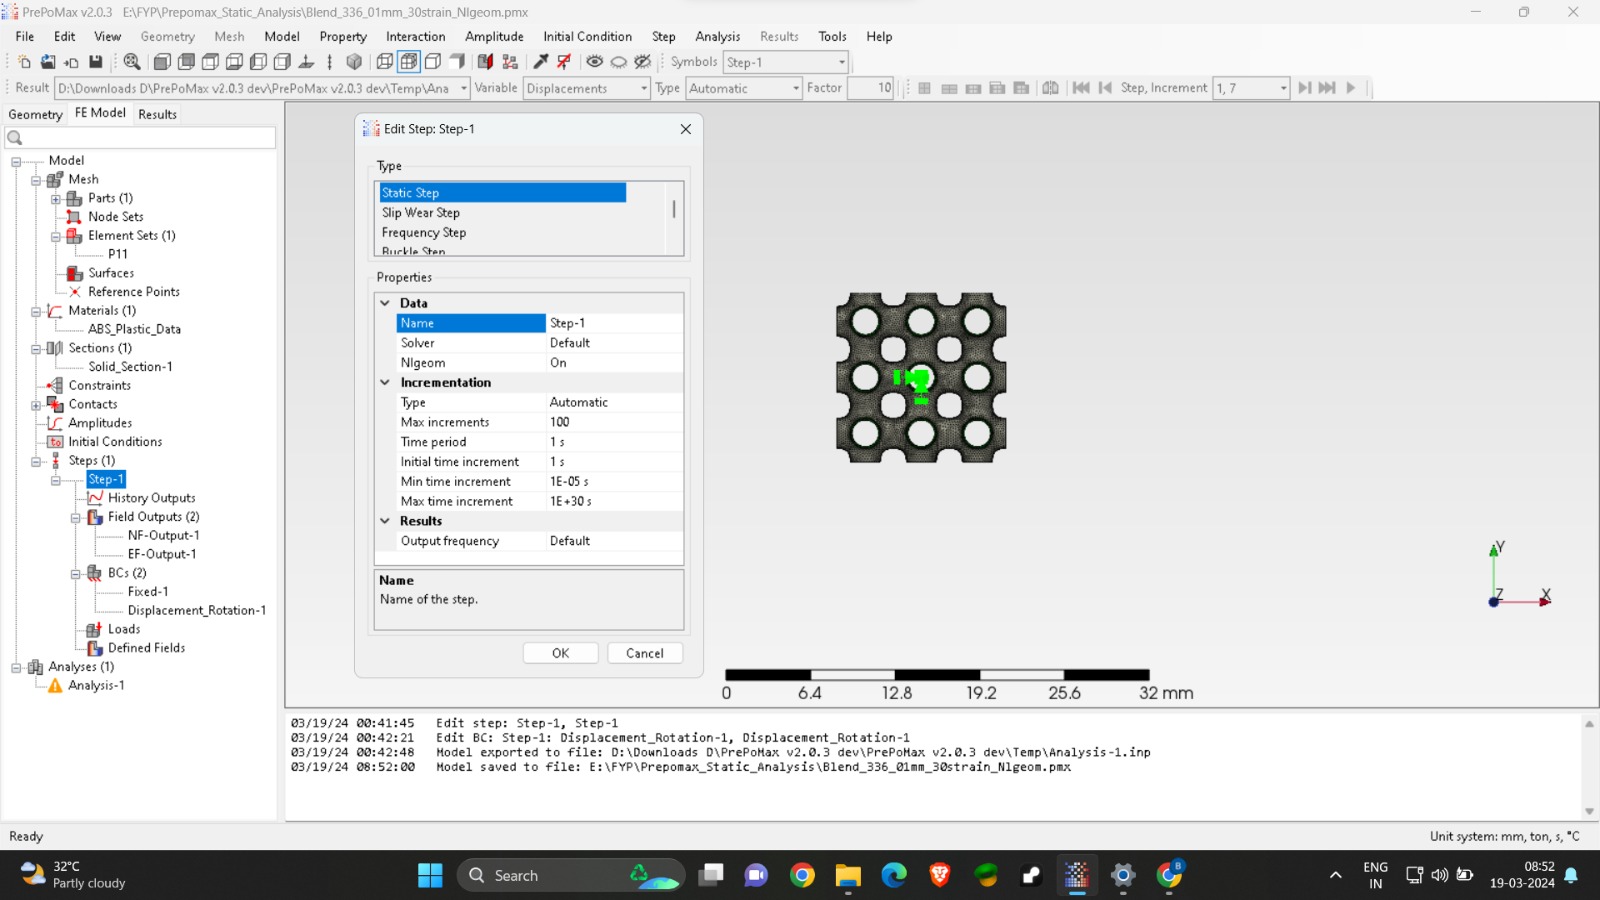This screenshot has width=1600, height=900.
Task: Select ABS_Plastic_Data material in the tree
Action: click(134, 330)
